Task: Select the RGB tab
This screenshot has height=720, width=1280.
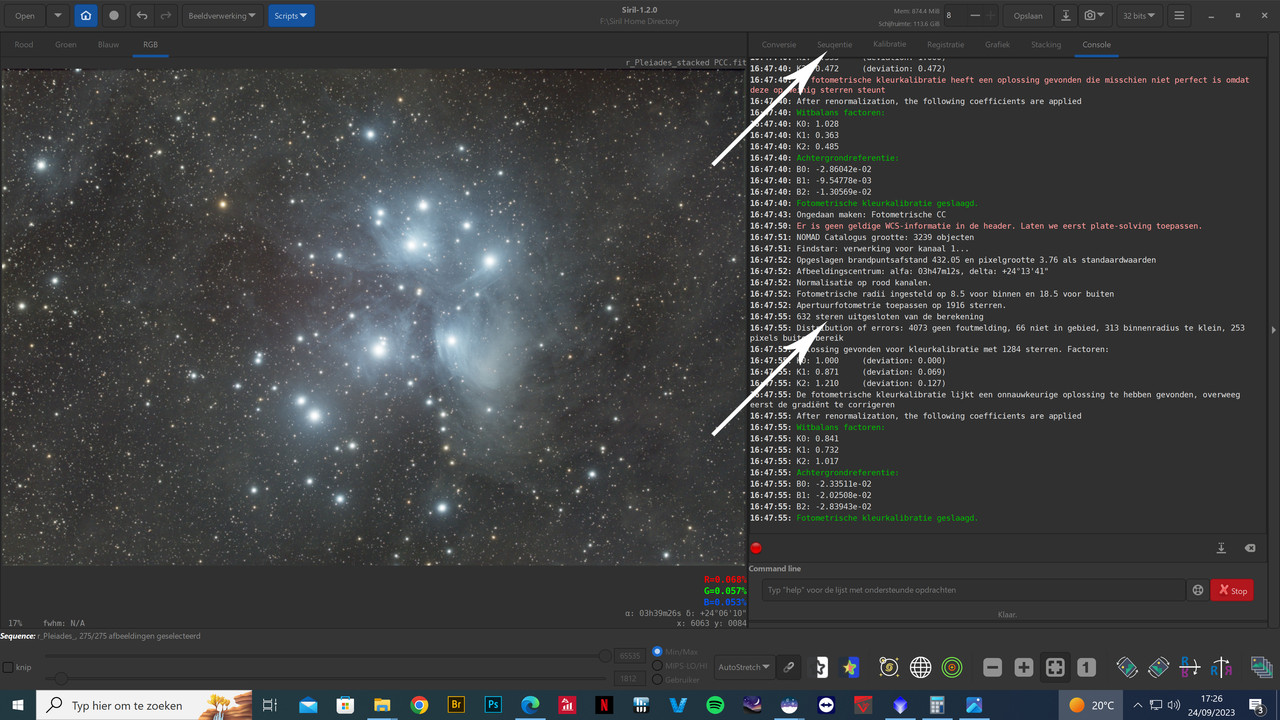Action: tap(150, 45)
